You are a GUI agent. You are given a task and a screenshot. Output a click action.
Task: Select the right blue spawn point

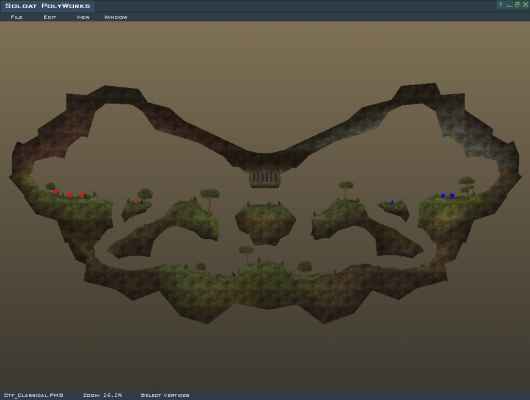pyautogui.click(x=452, y=195)
